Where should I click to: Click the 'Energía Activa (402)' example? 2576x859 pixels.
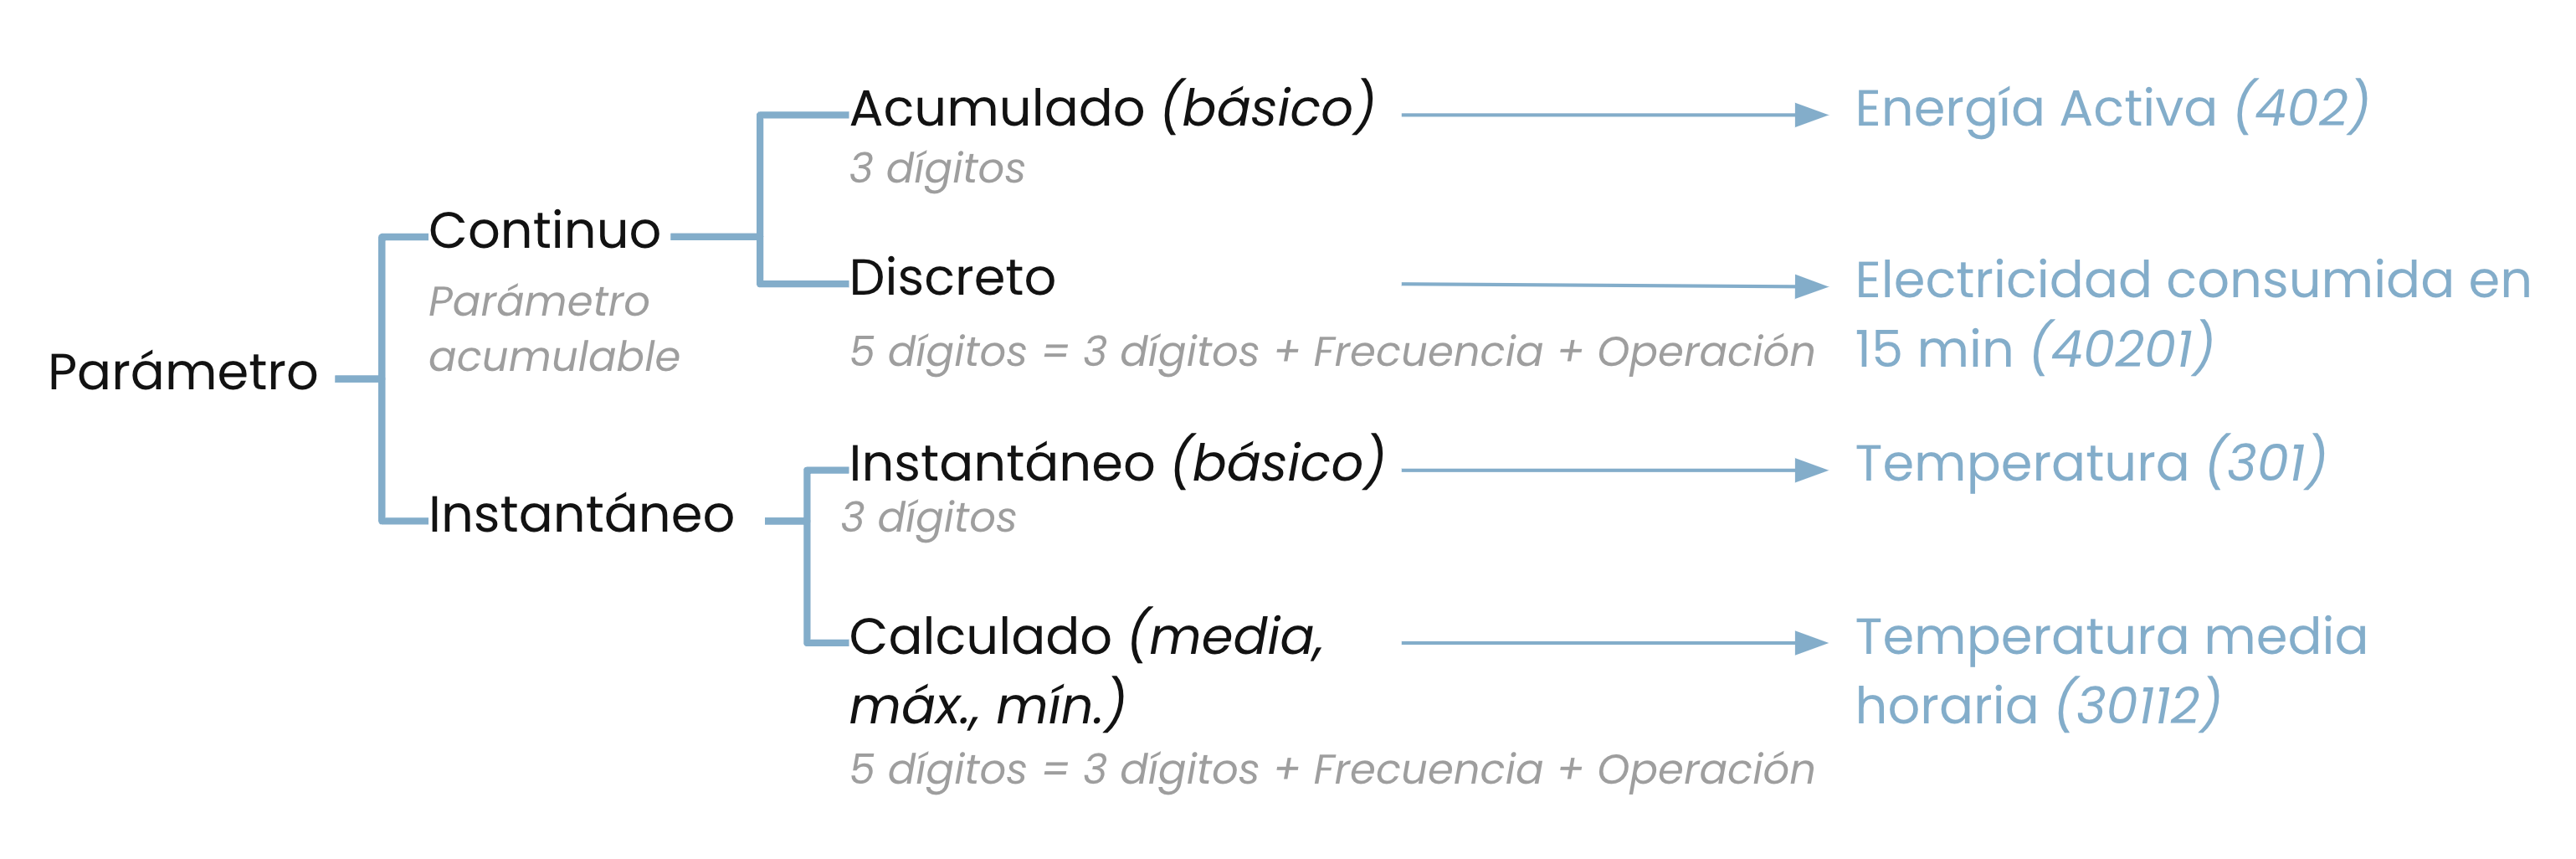click(x=2112, y=107)
